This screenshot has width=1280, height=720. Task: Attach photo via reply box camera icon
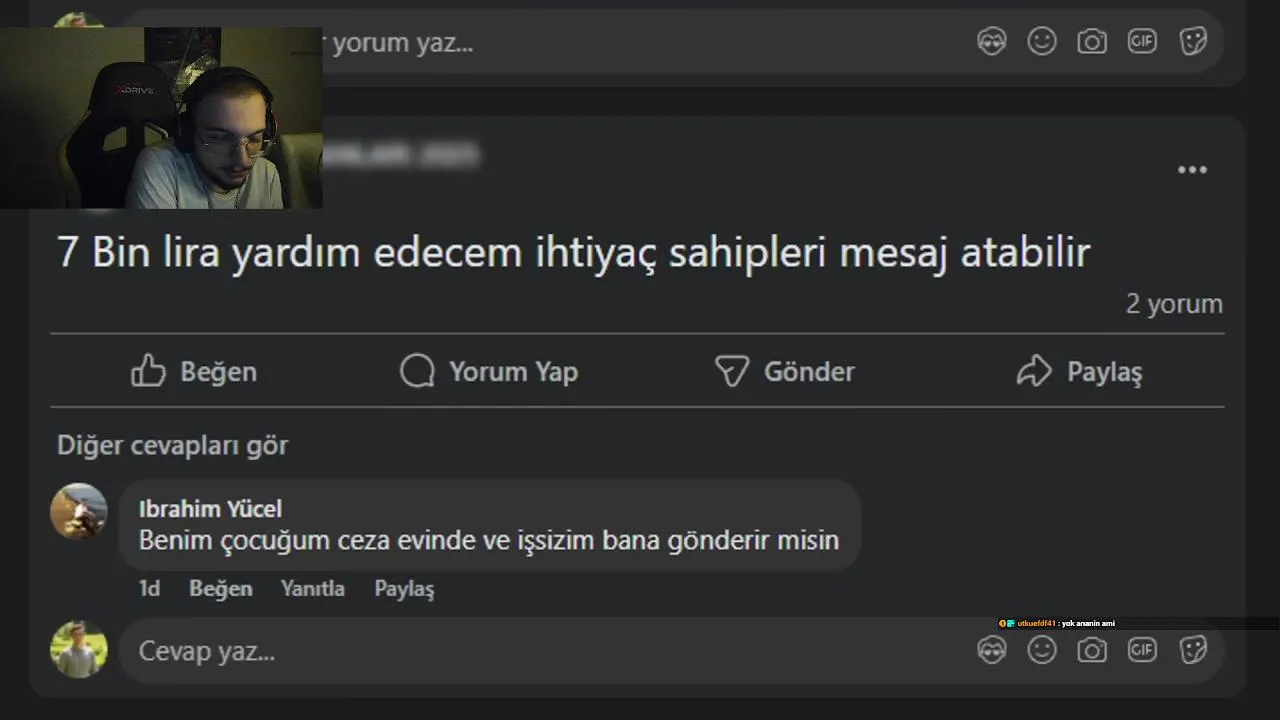pos(1092,650)
